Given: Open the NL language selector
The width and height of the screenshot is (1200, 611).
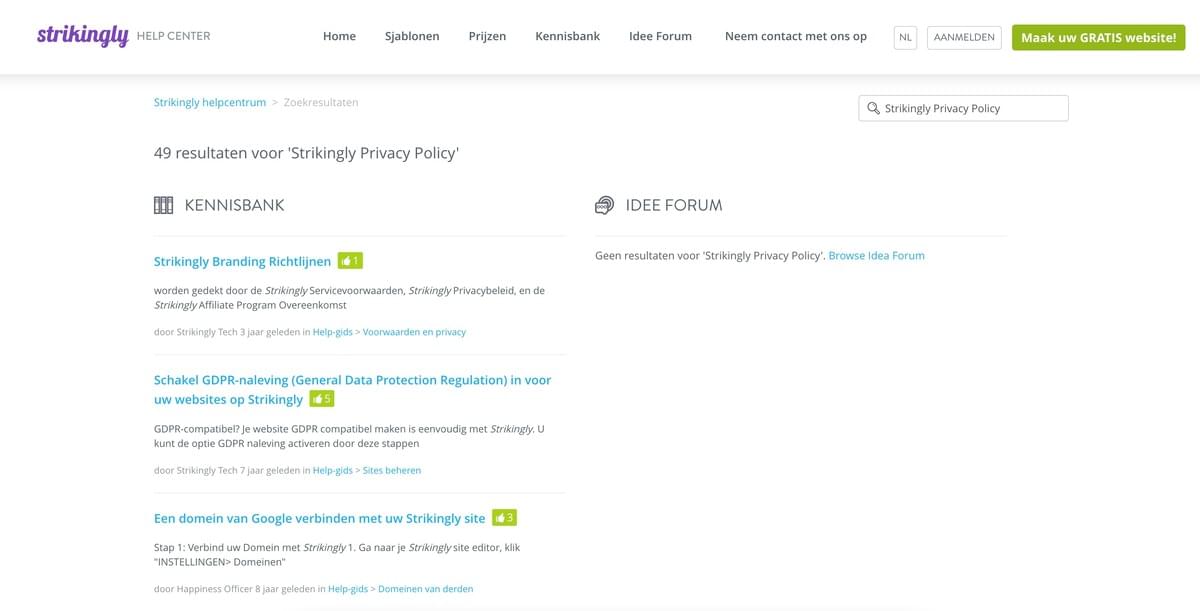Looking at the screenshot, I should (x=905, y=37).
